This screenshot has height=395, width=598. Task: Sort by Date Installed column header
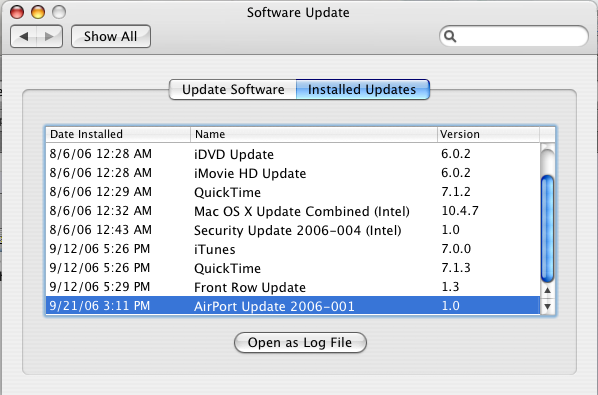[x=118, y=134]
